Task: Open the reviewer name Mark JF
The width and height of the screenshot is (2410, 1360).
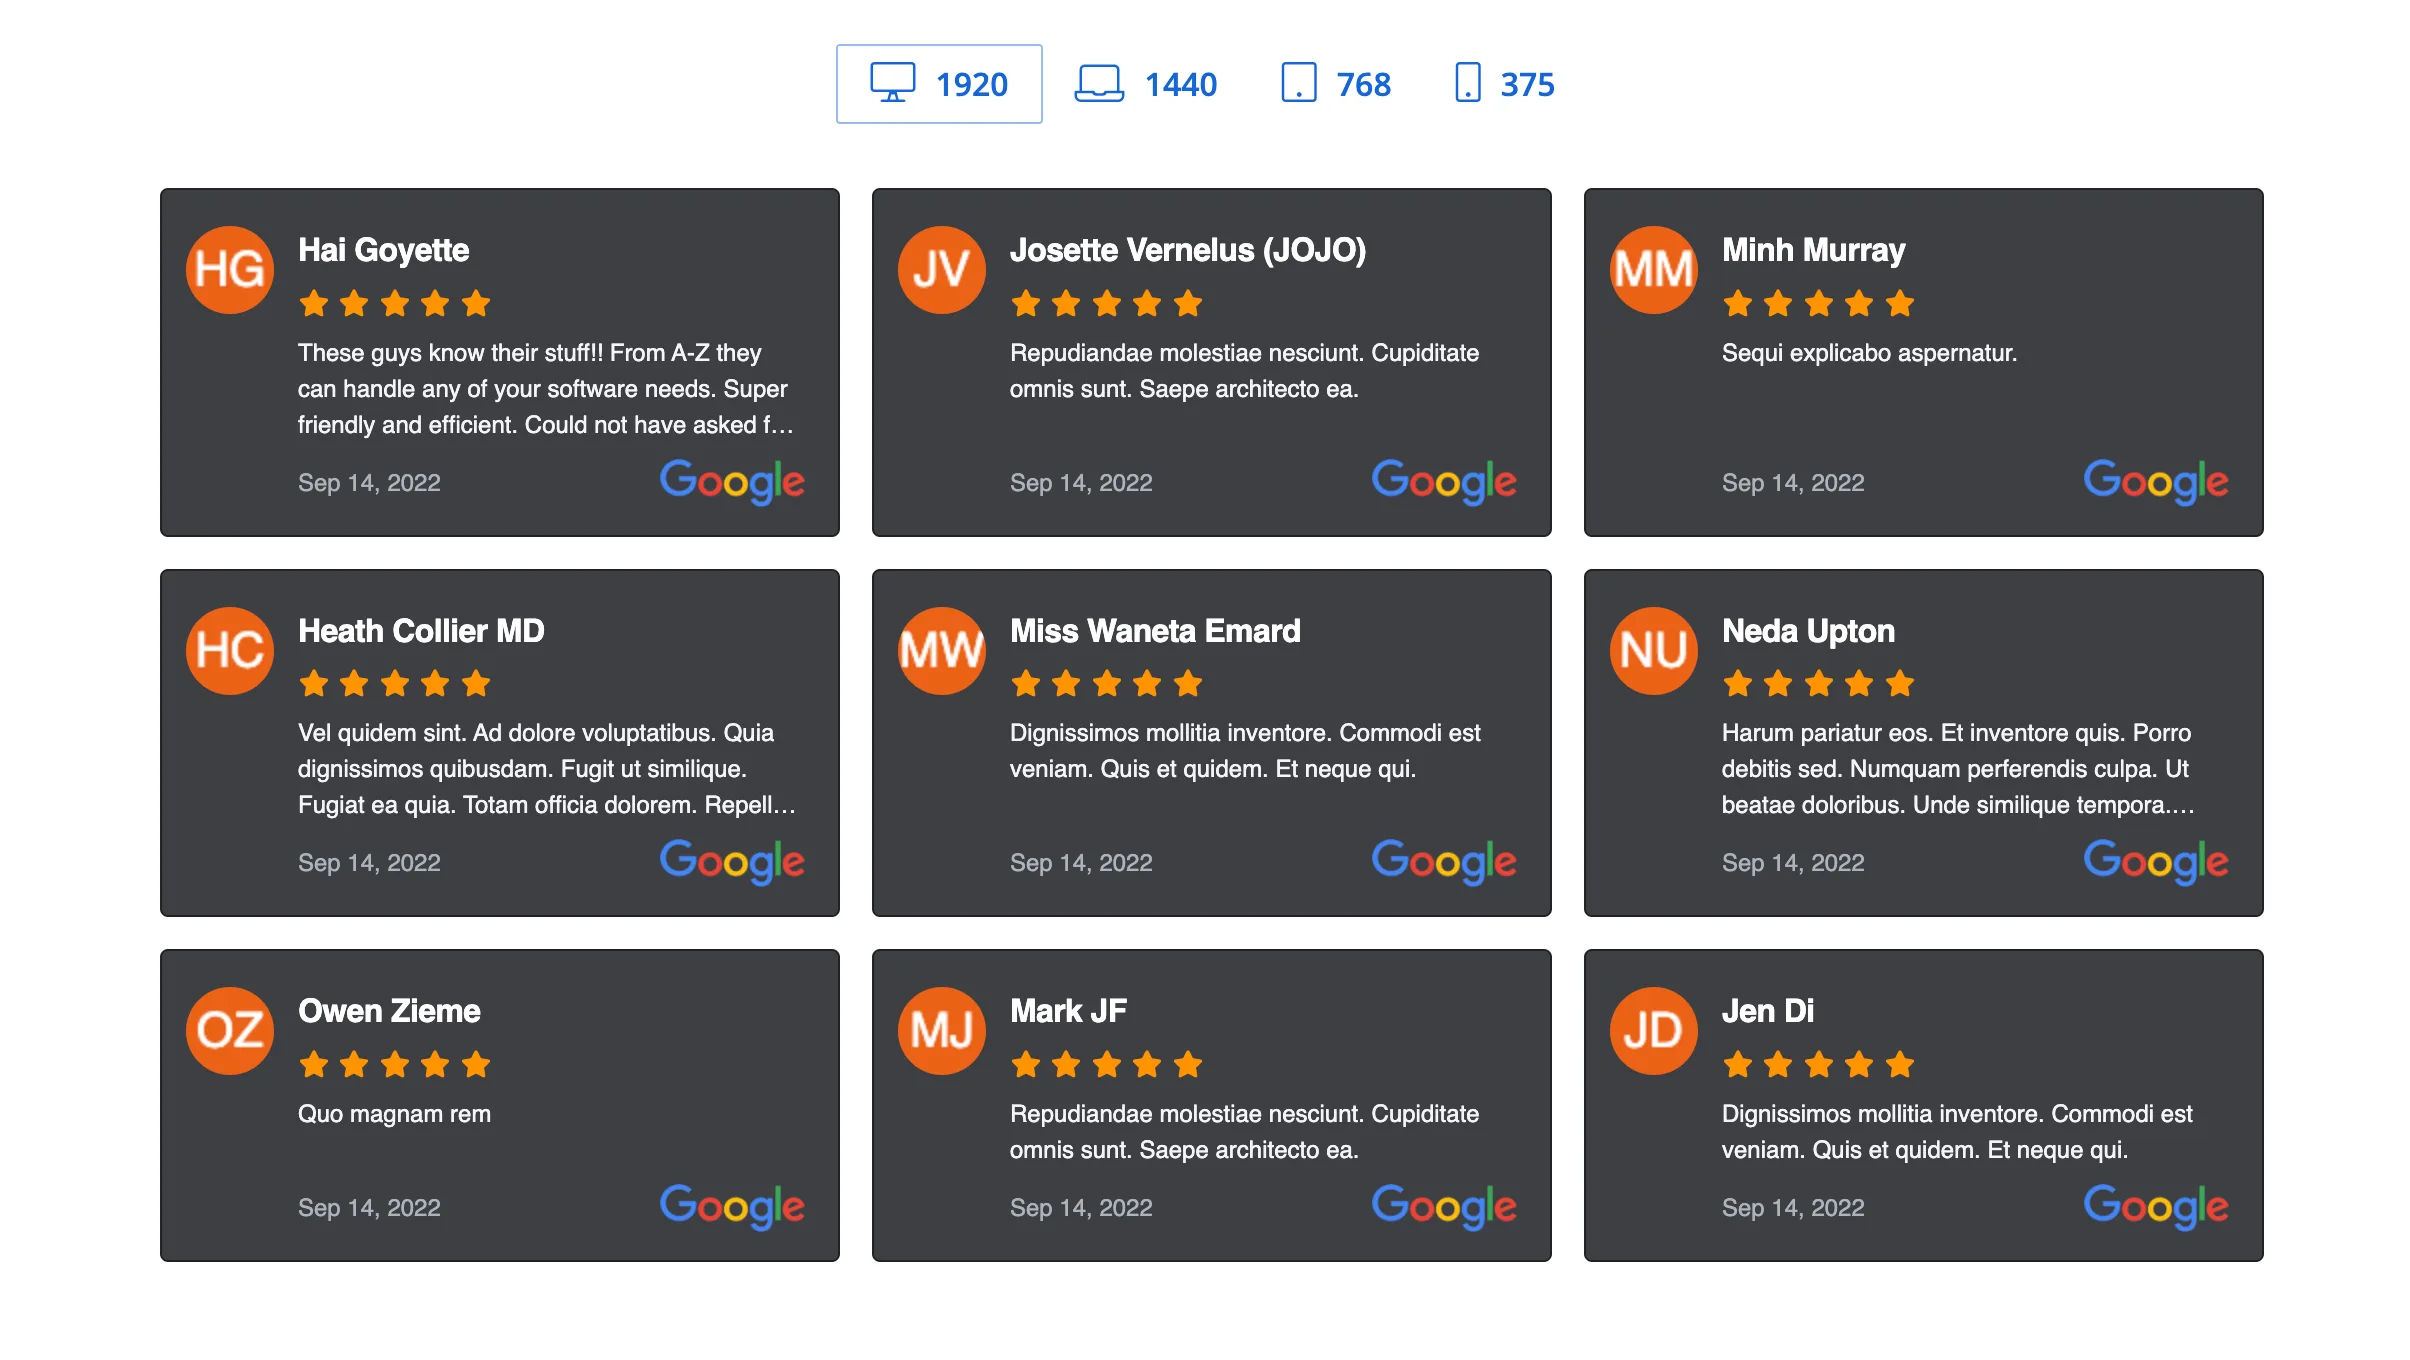Action: 1068,1011
